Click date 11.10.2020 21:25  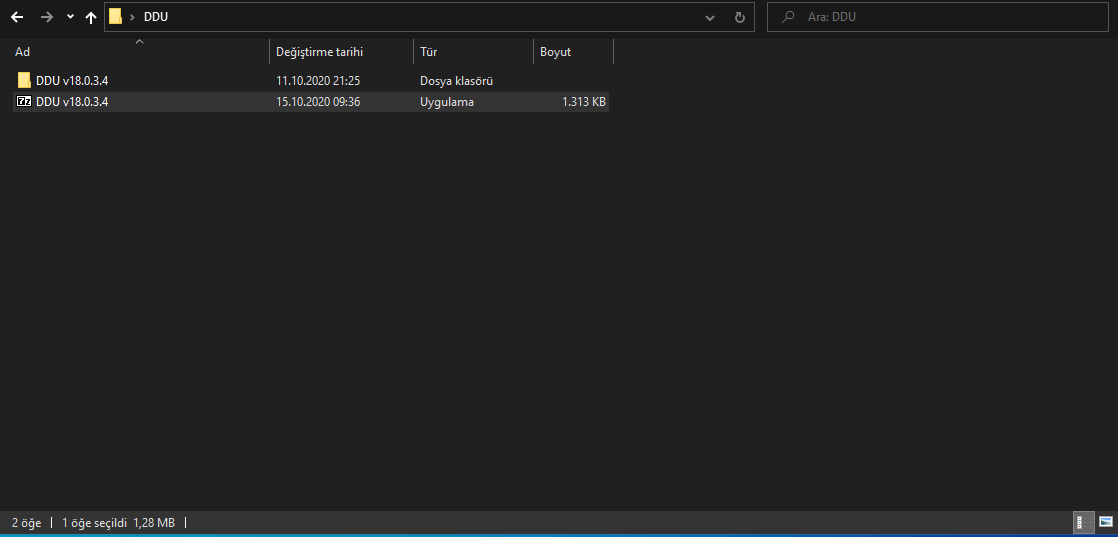tap(318, 81)
